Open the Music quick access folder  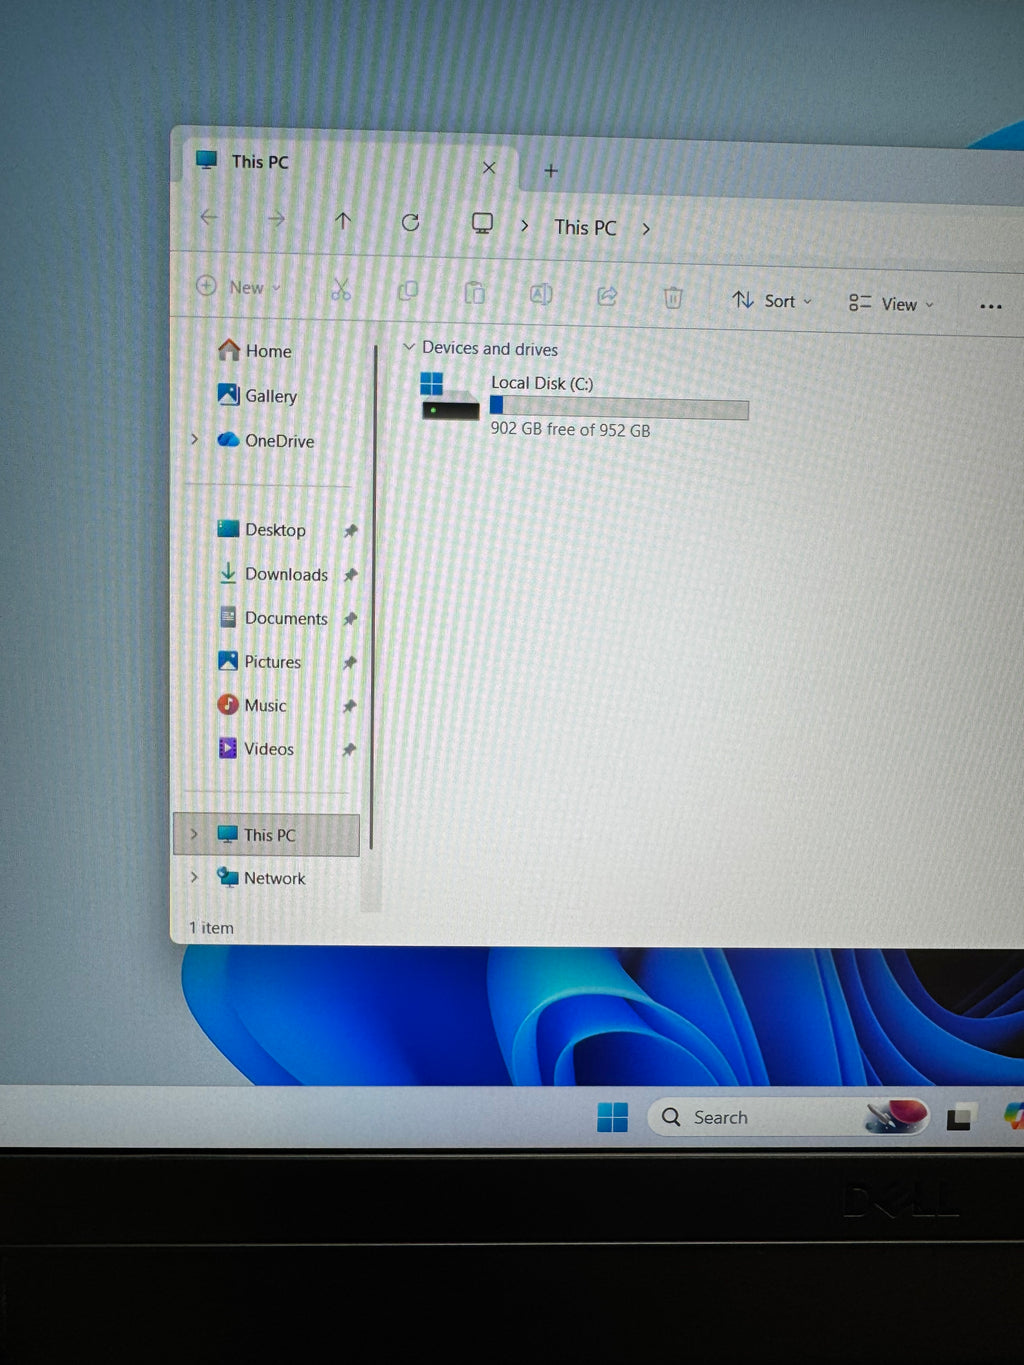click(x=252, y=705)
